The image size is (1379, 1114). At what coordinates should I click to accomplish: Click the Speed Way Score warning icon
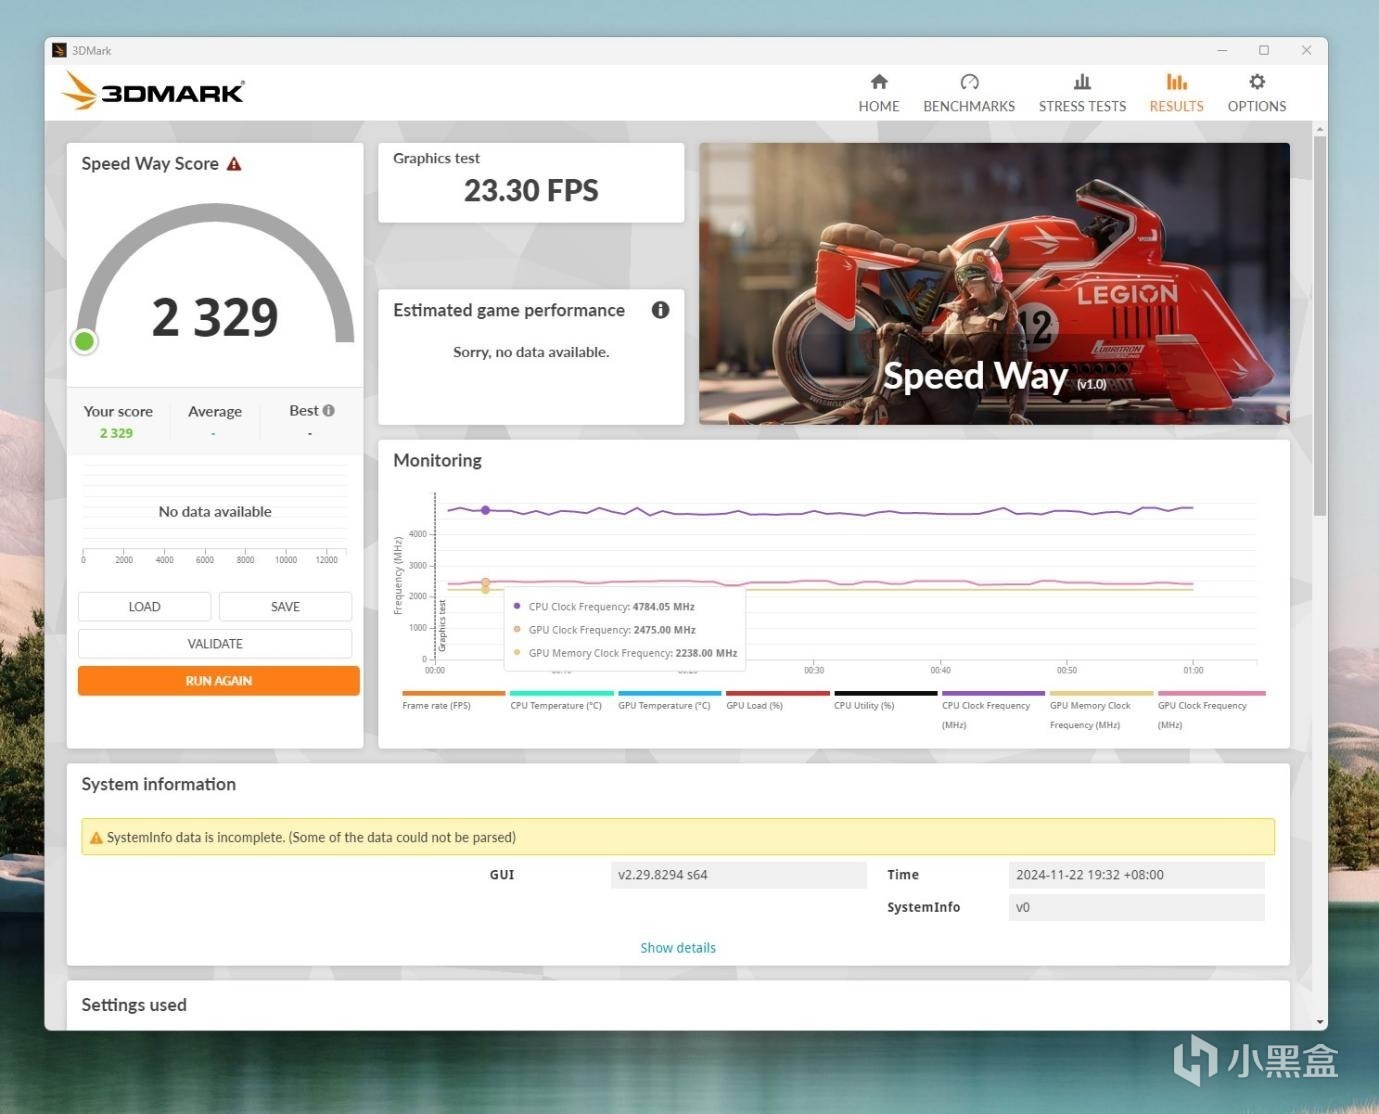234,164
